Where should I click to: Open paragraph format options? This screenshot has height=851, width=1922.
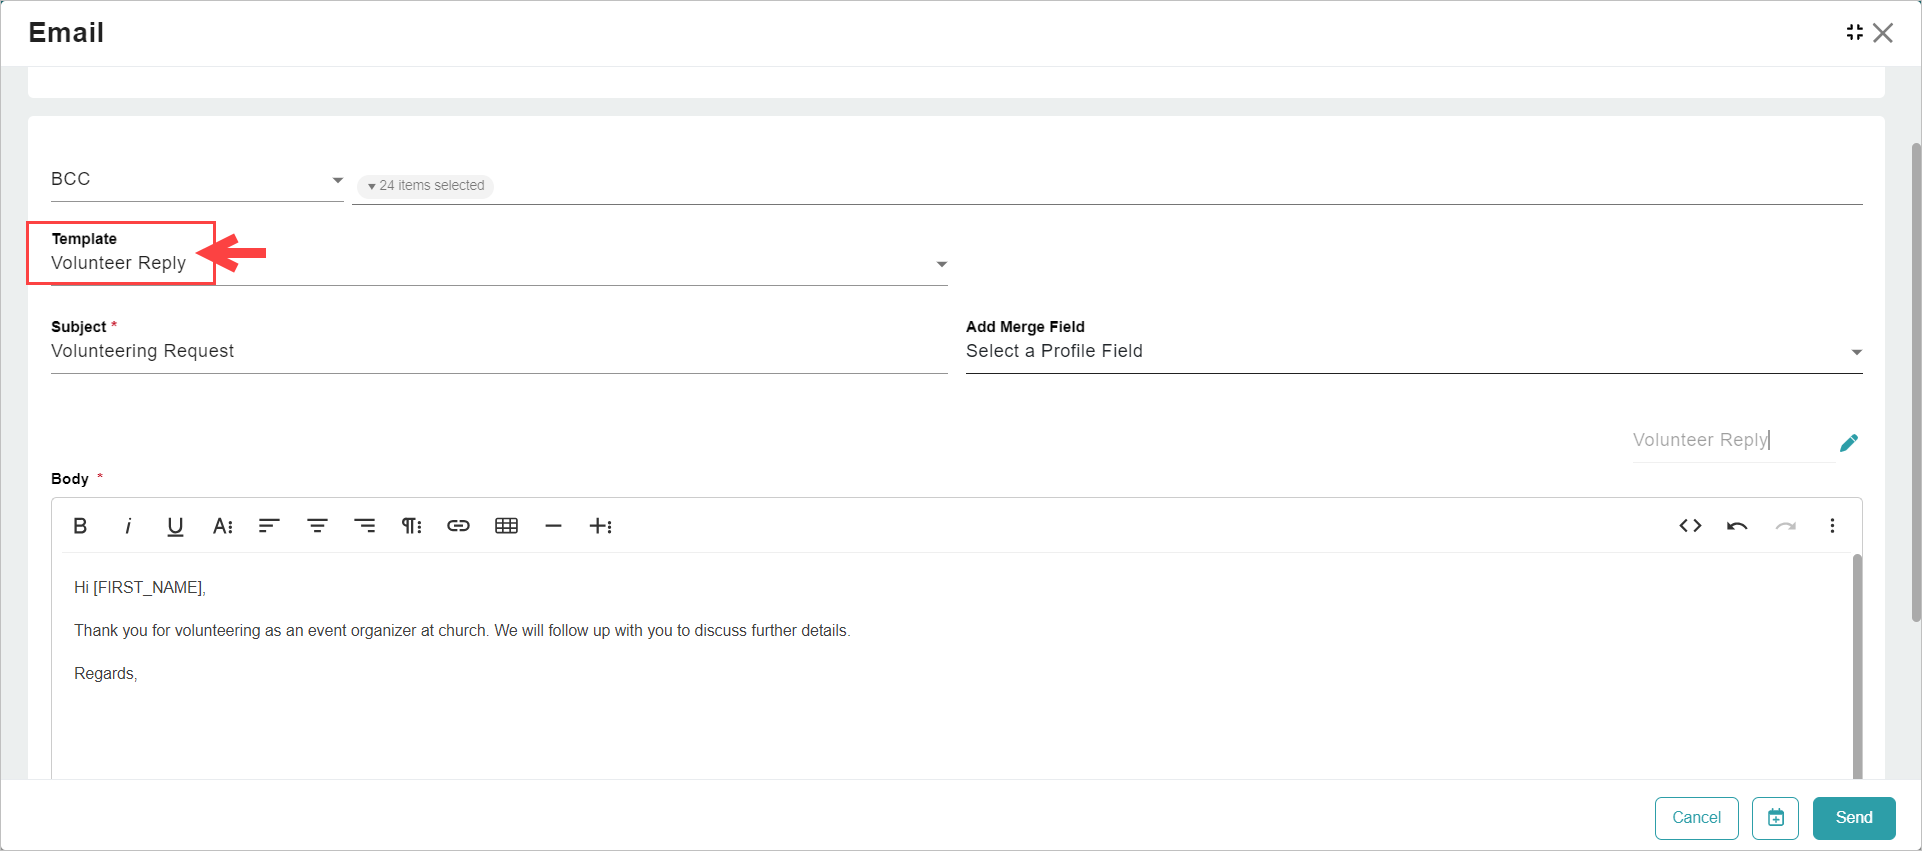point(411,526)
